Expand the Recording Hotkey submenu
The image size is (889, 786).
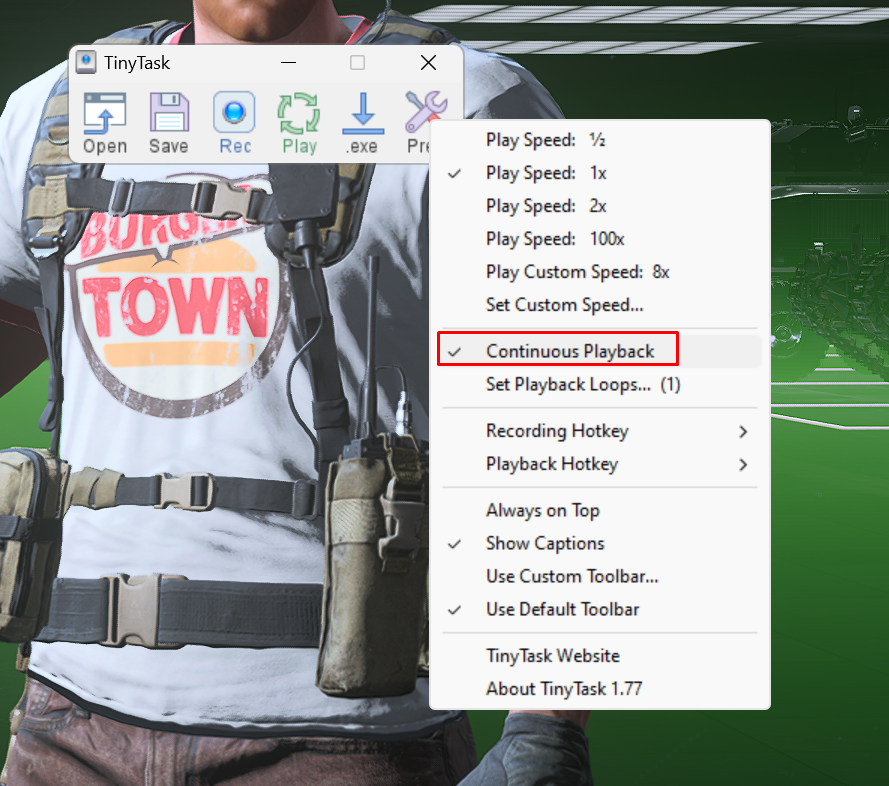point(600,431)
